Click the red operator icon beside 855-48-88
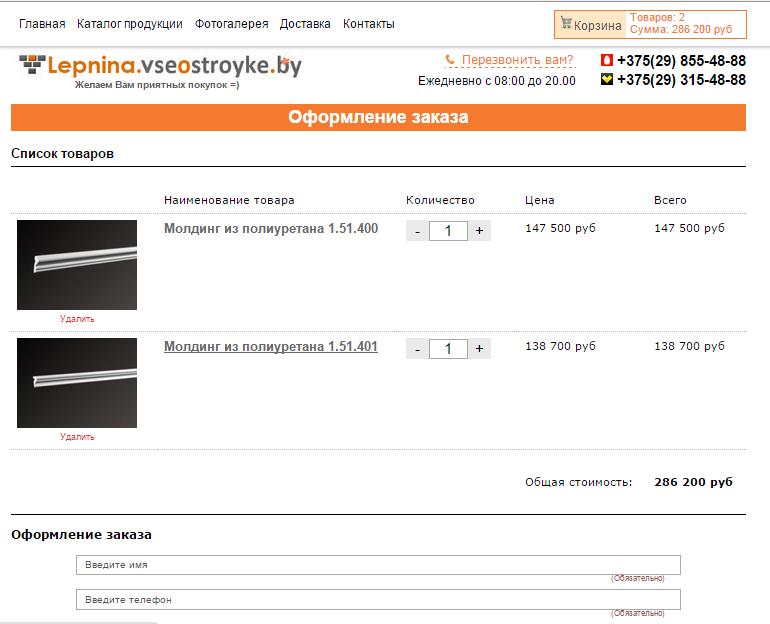 (x=607, y=60)
